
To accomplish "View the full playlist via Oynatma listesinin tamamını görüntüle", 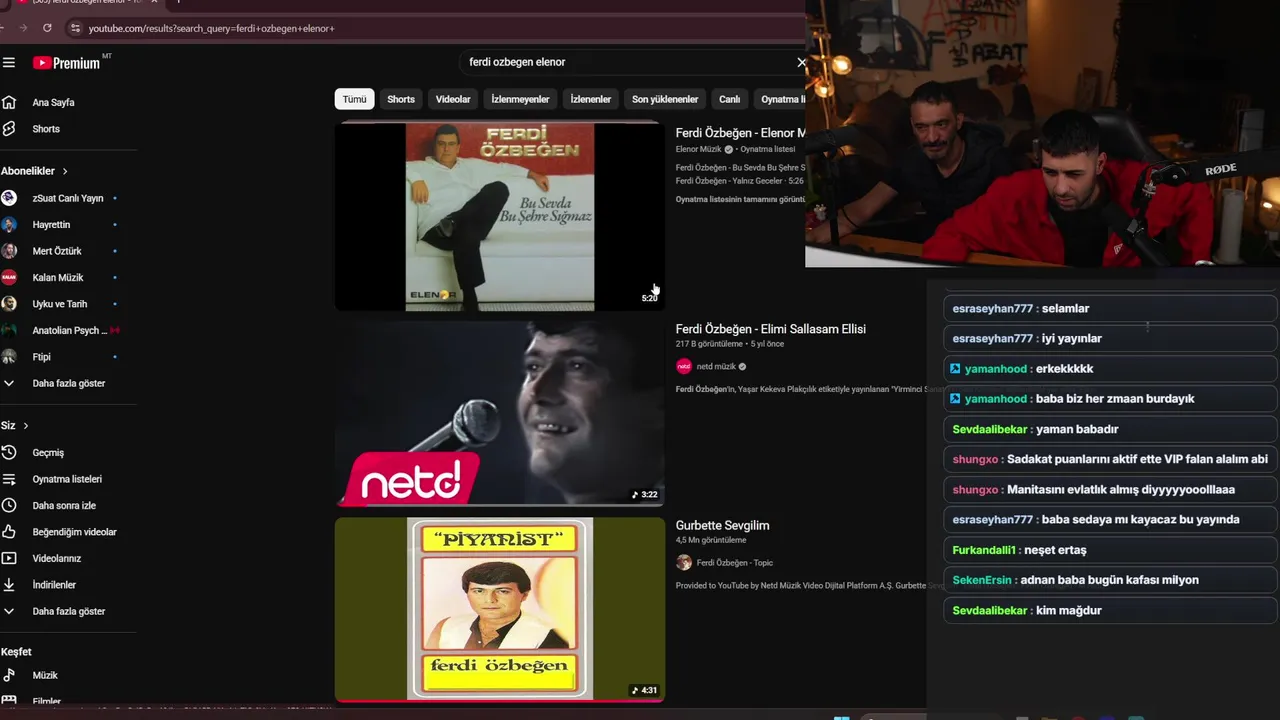I will tap(740, 199).
